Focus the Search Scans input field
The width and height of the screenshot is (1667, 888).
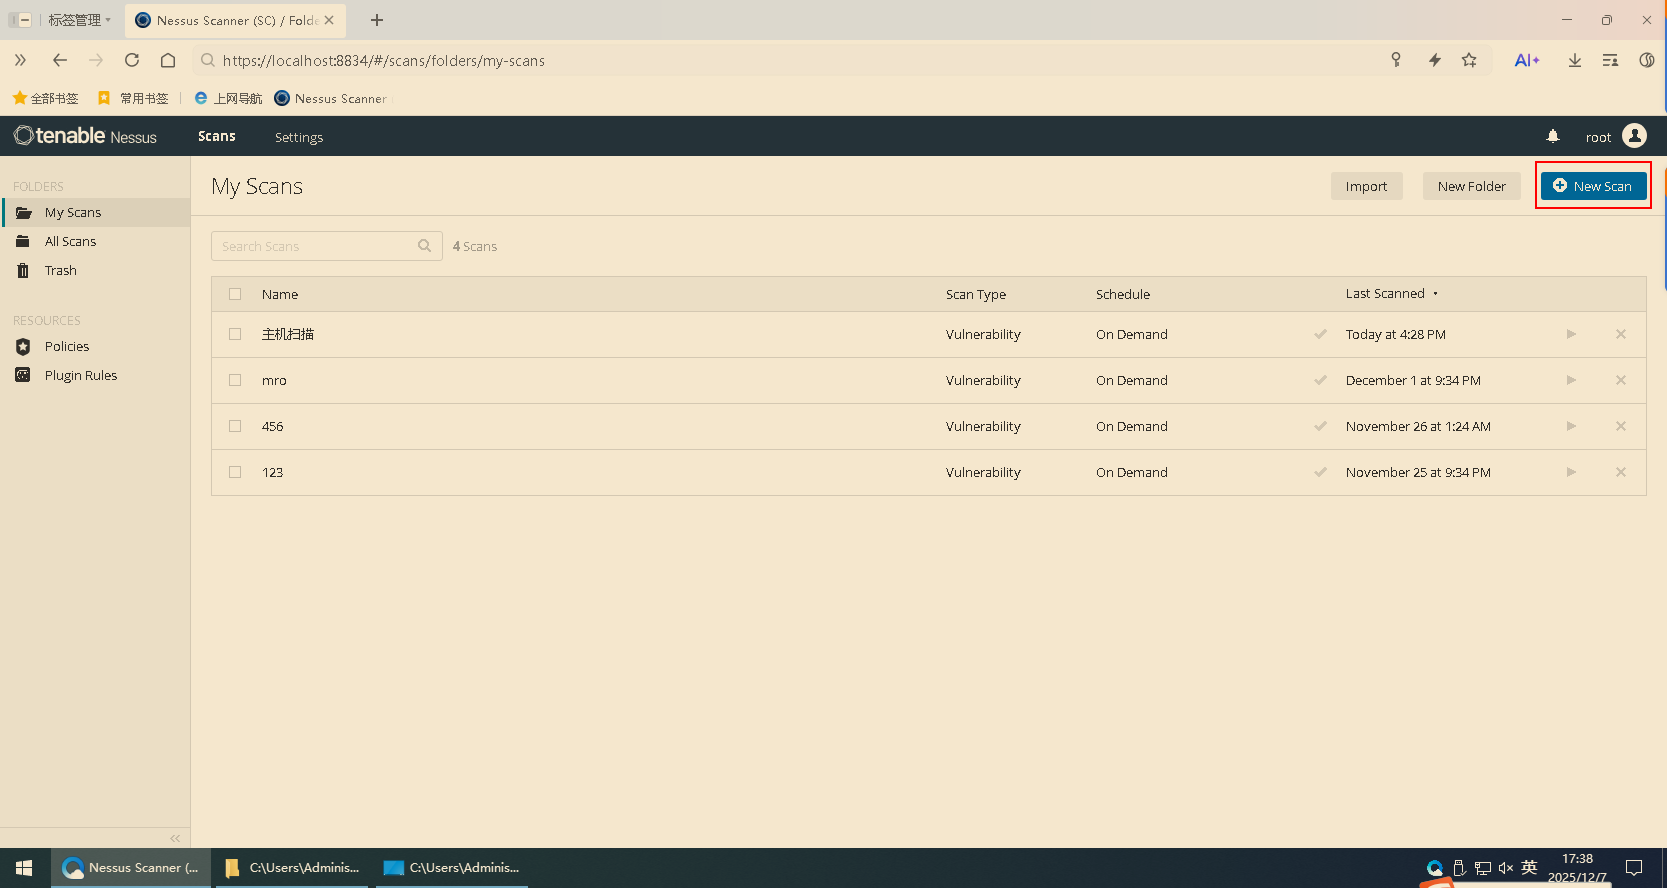[315, 246]
